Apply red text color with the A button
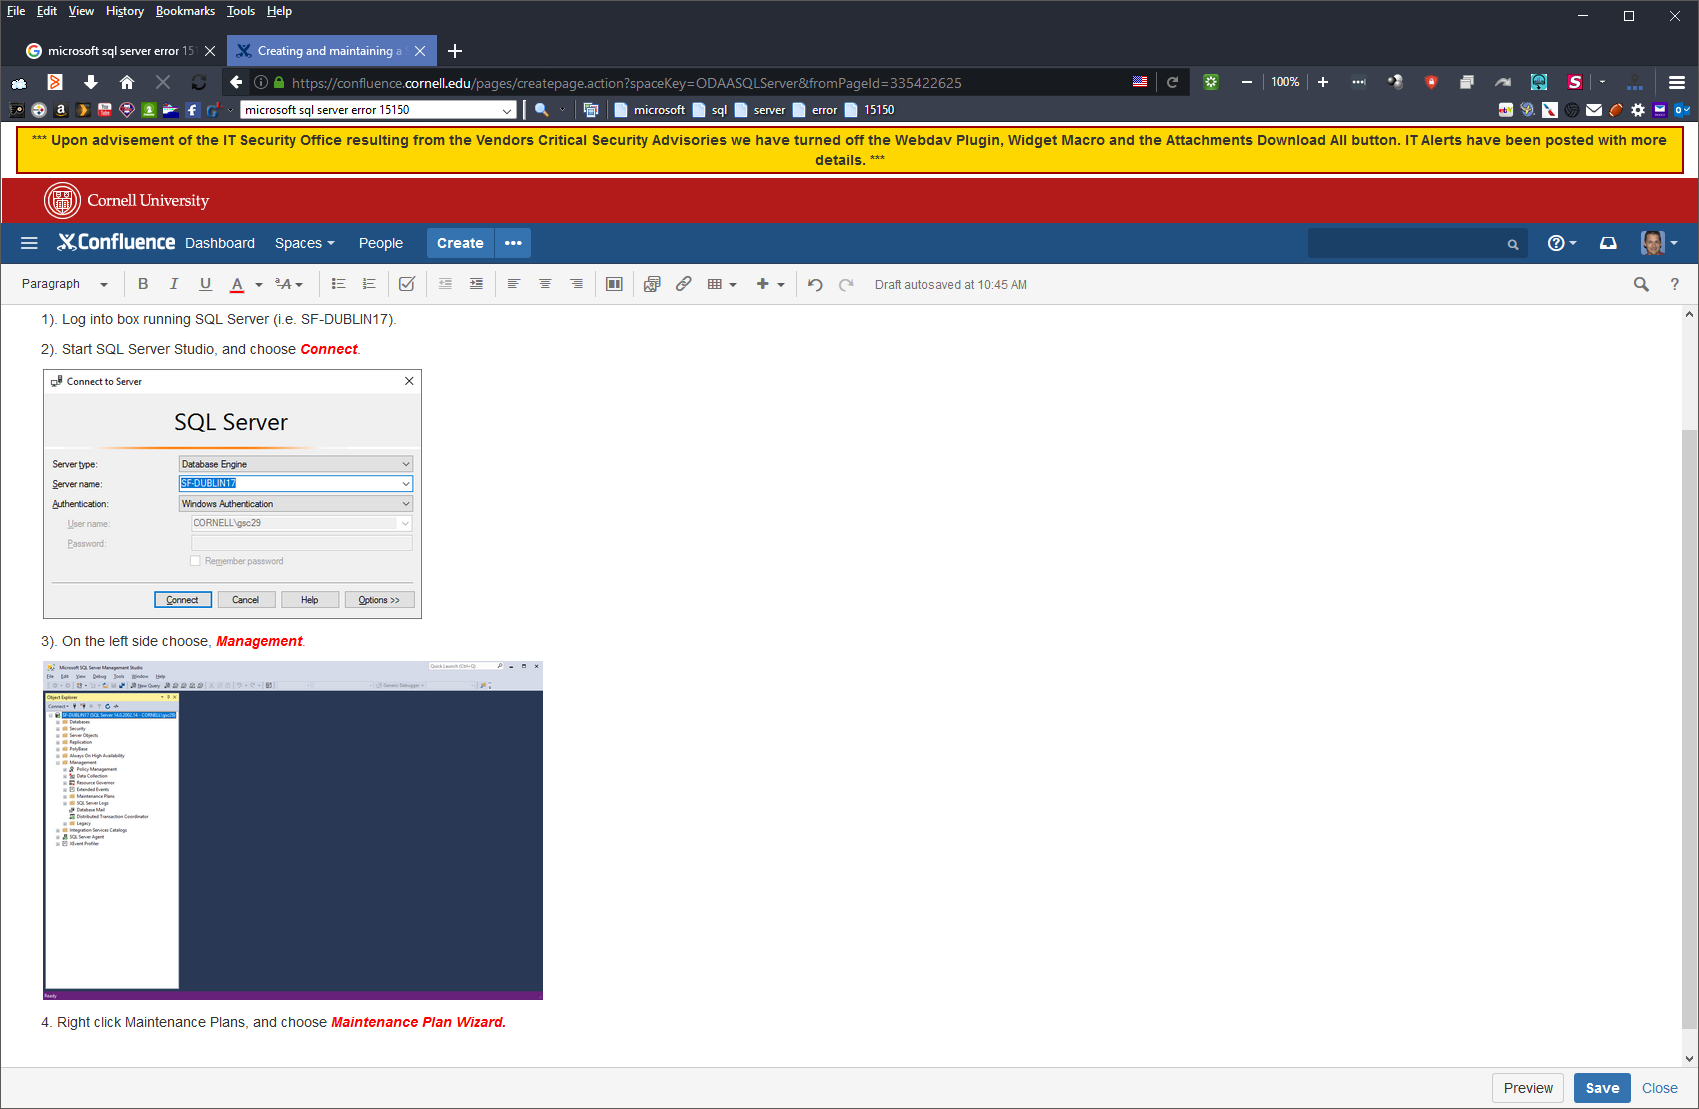Screen dimensions: 1699x1109 click(x=237, y=284)
